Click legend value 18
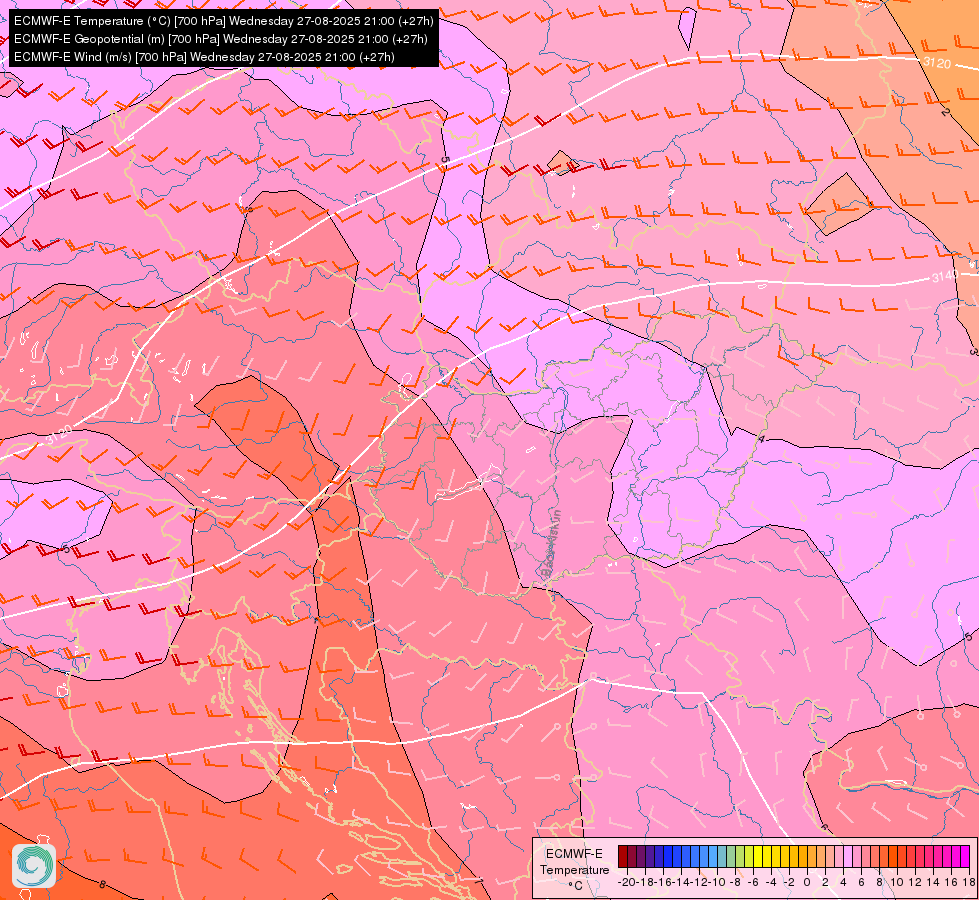 tap(969, 882)
